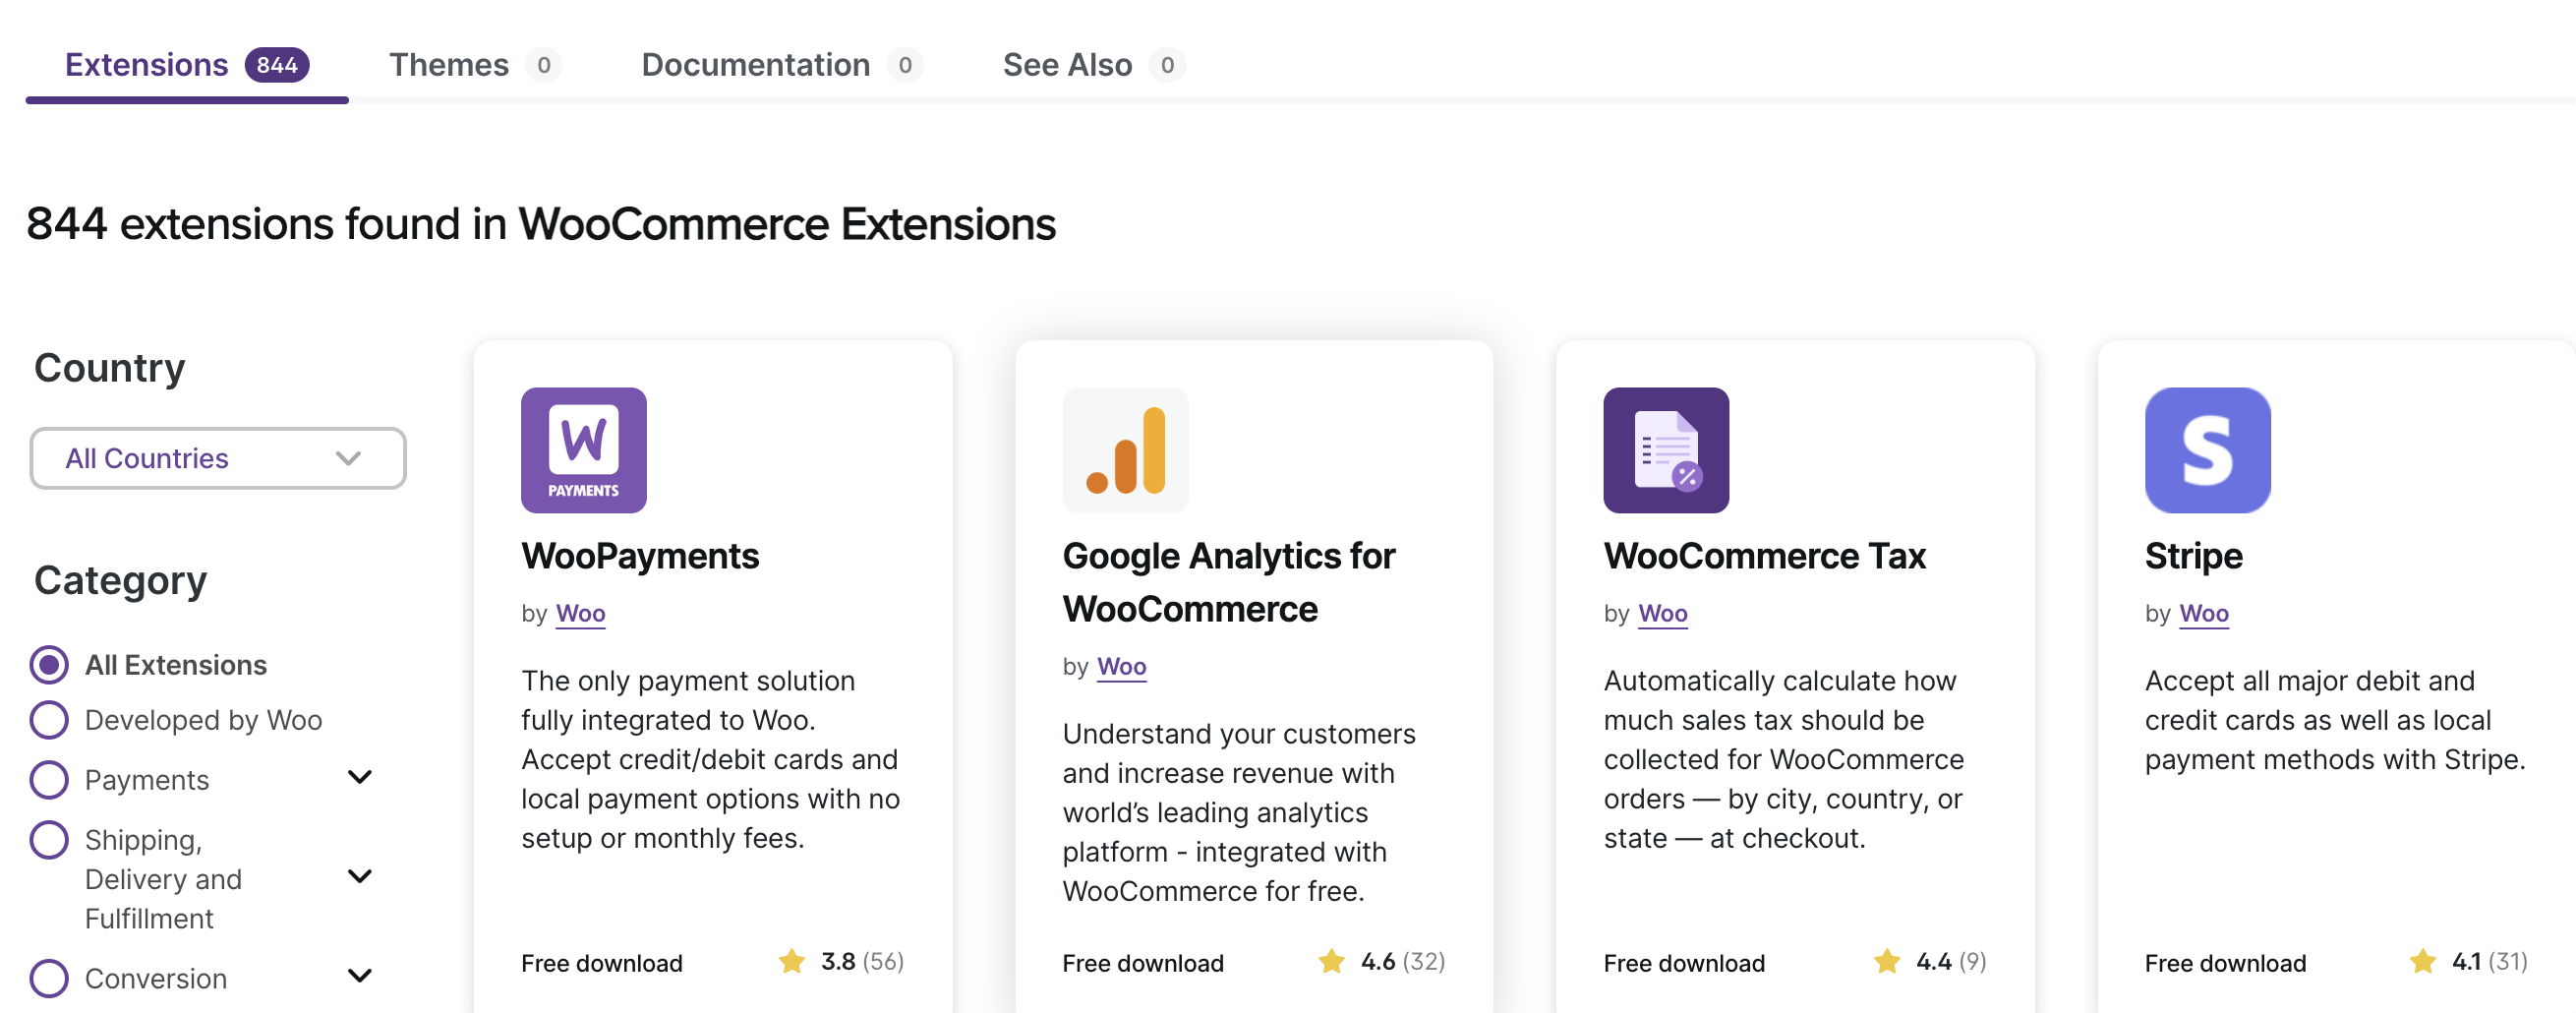Expand the Payments subcategory chevron
Viewport: 2576px width, 1013px height.
tap(359, 777)
